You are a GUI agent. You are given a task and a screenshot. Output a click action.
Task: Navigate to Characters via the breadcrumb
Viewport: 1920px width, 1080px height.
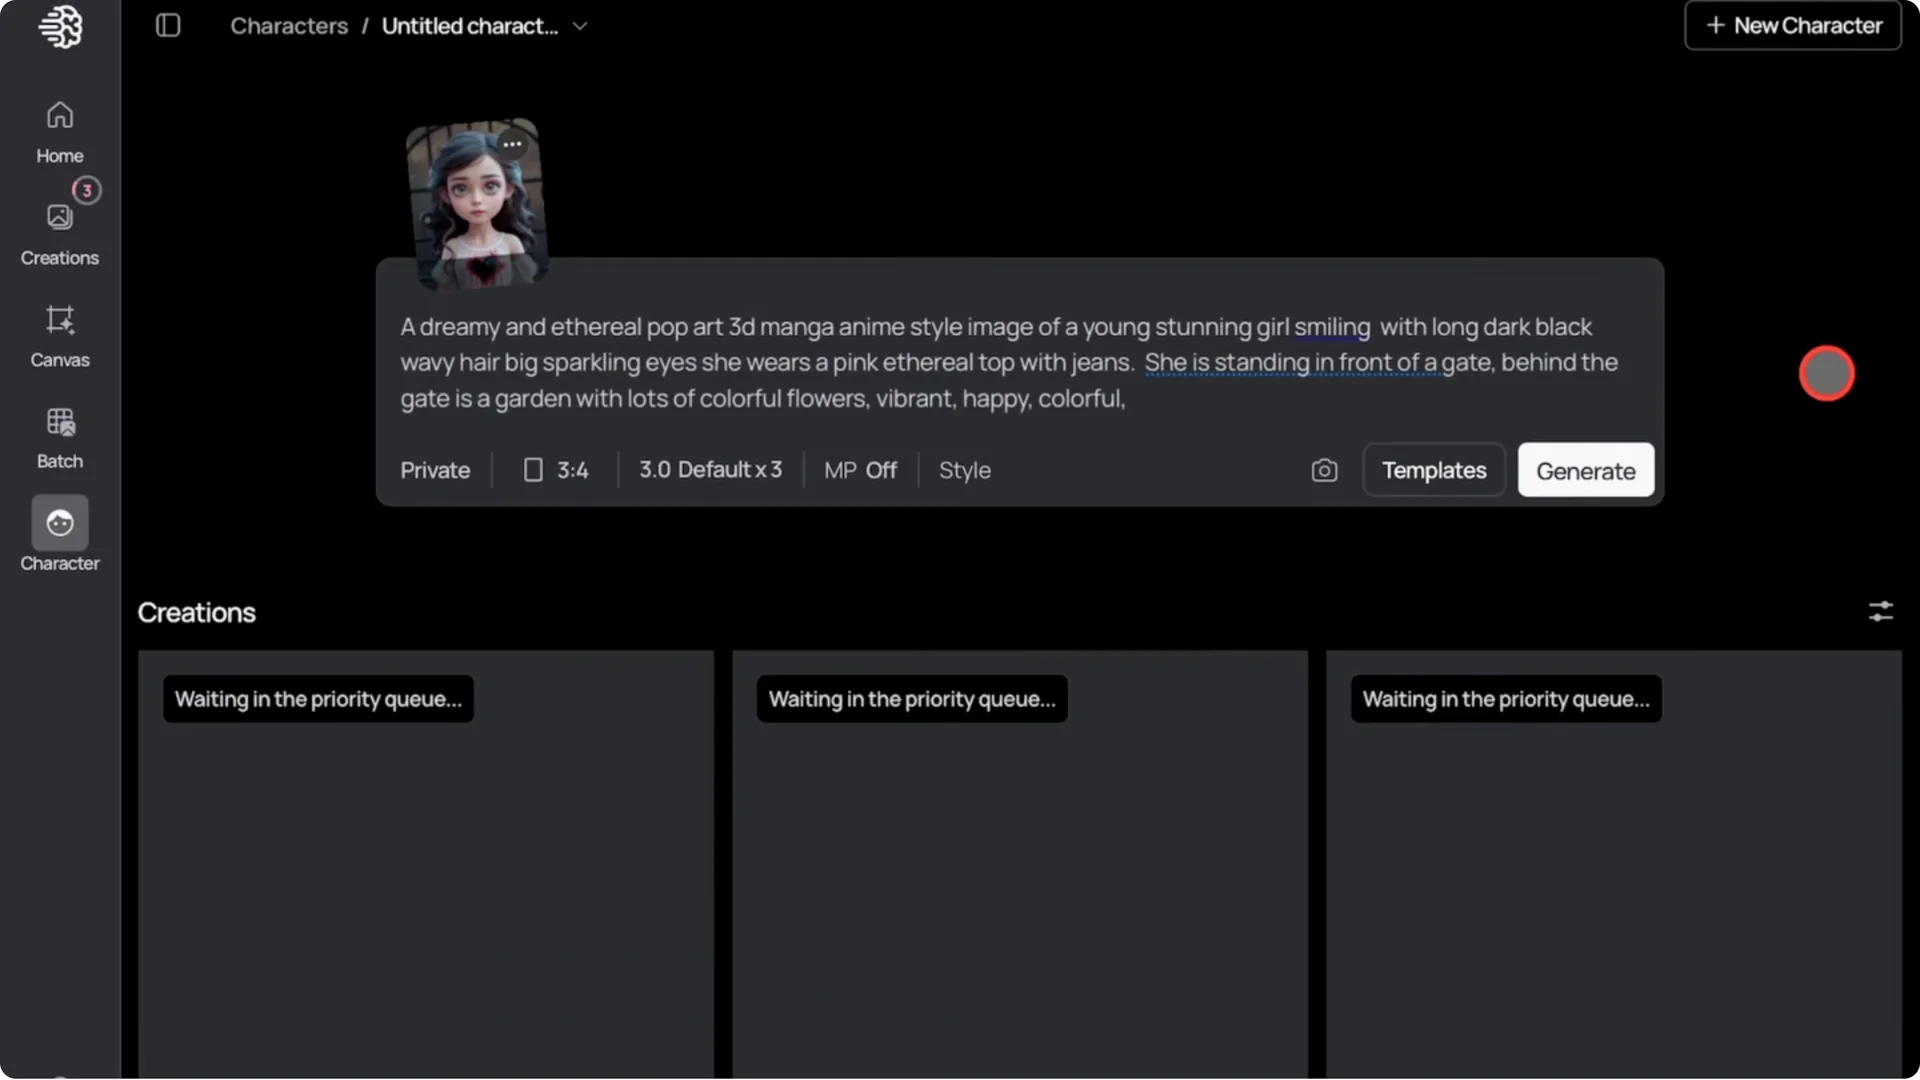point(288,26)
